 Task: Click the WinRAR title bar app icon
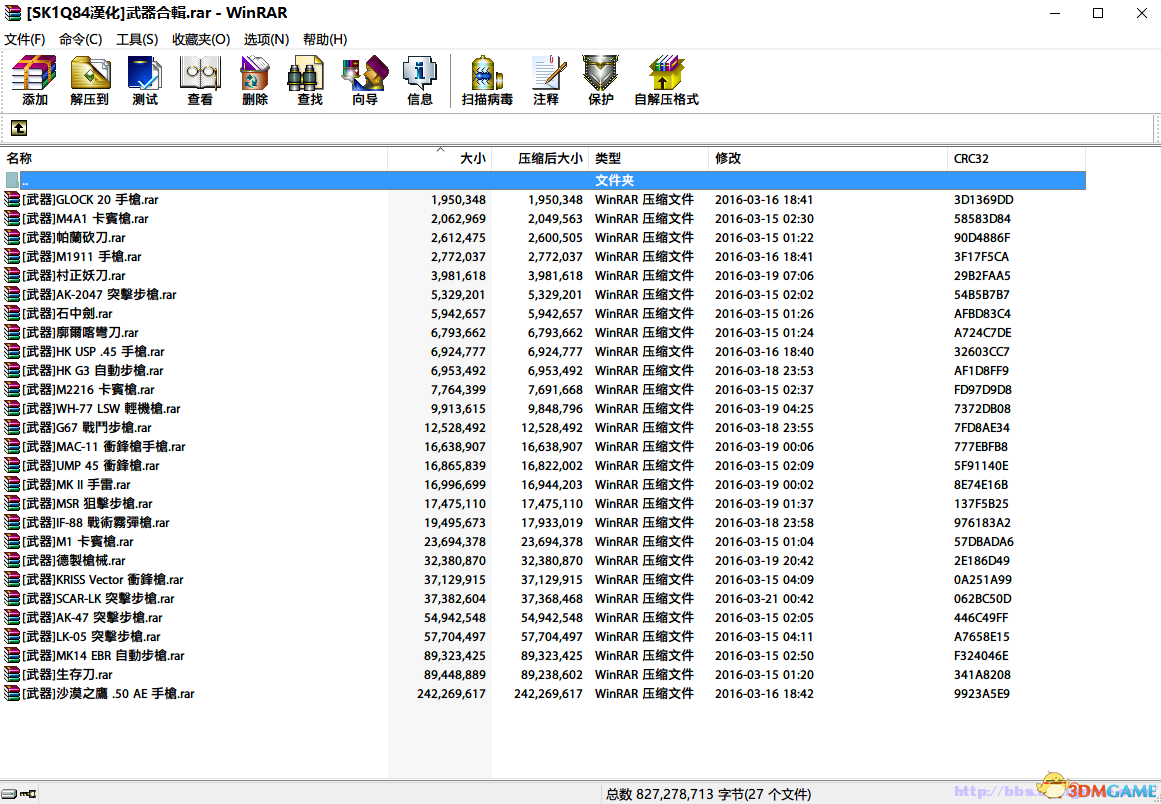click(13, 13)
